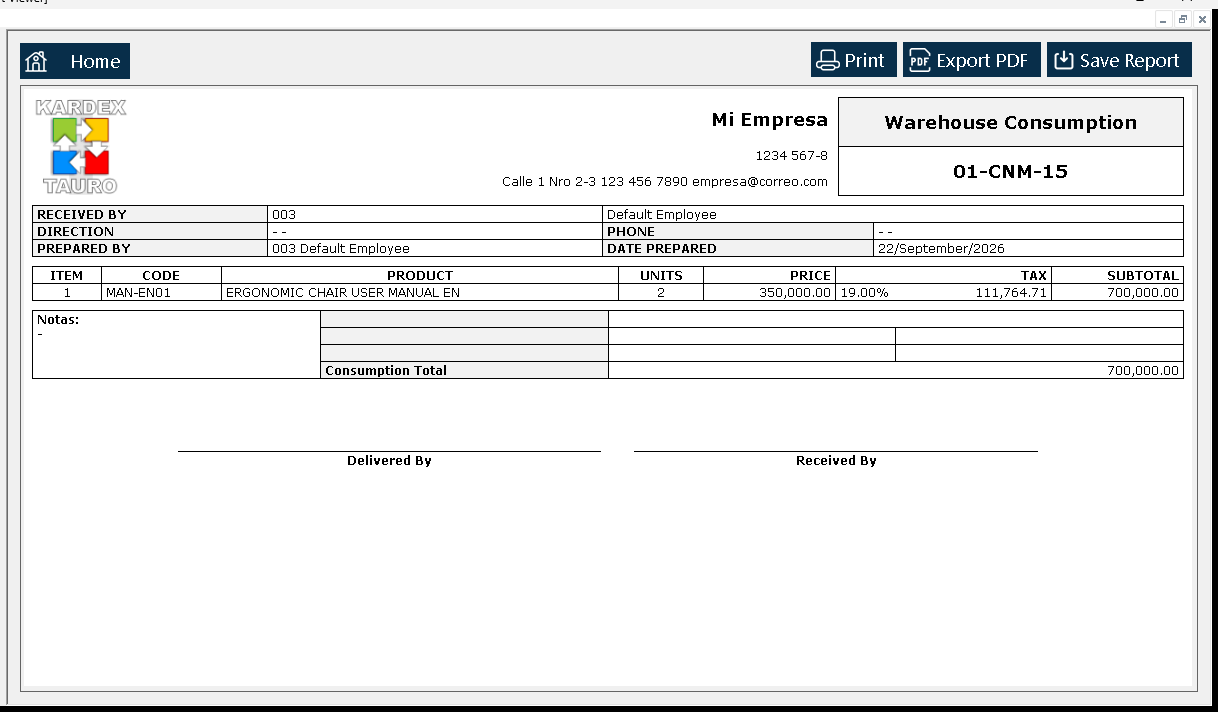The width and height of the screenshot is (1218, 712).
Task: Print the consumption report
Action: click(853, 60)
